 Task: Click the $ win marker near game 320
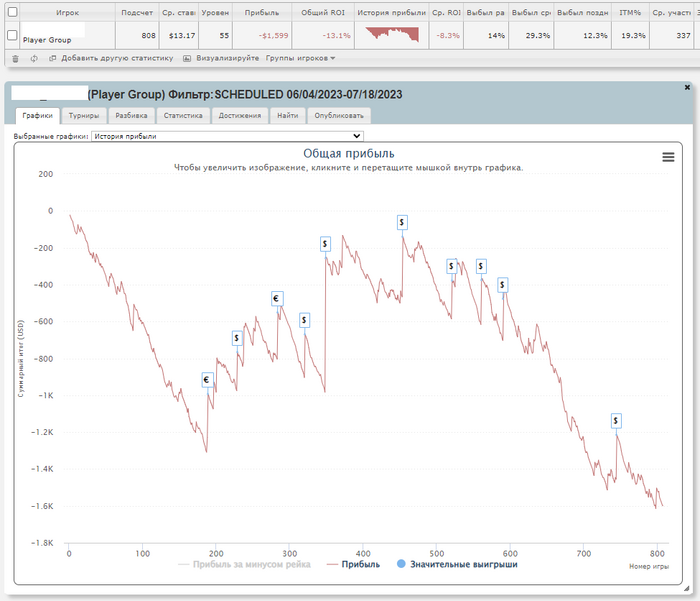[x=304, y=320]
